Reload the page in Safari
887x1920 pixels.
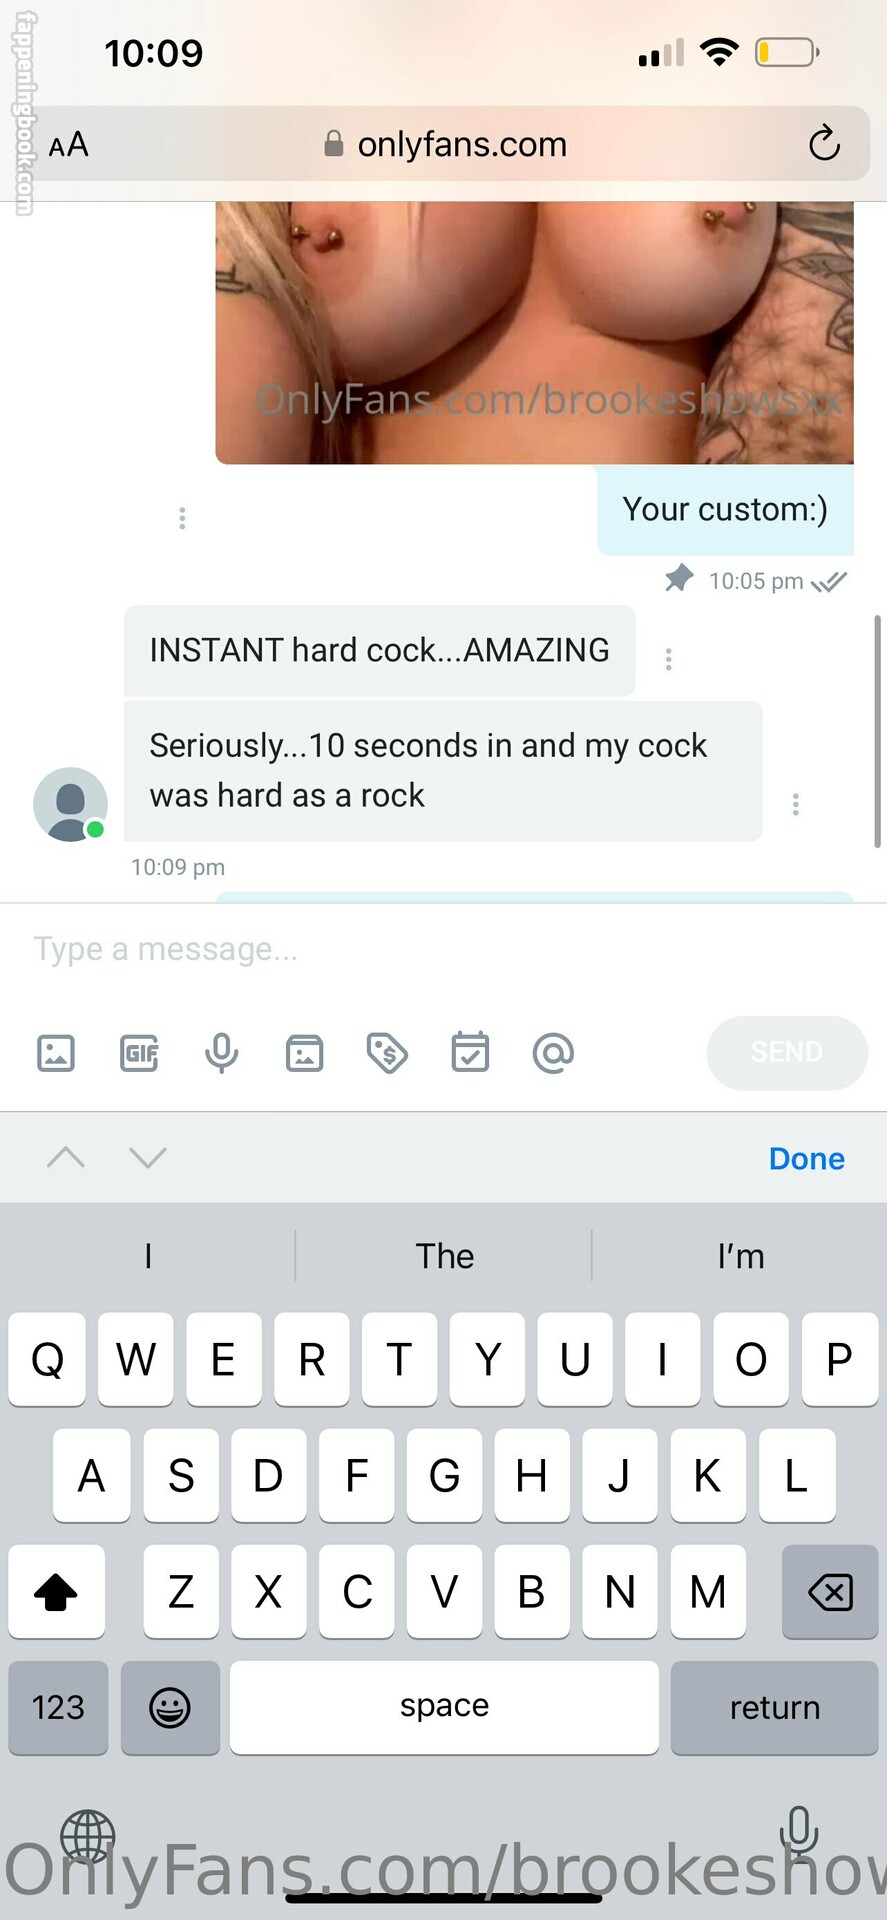coord(824,143)
